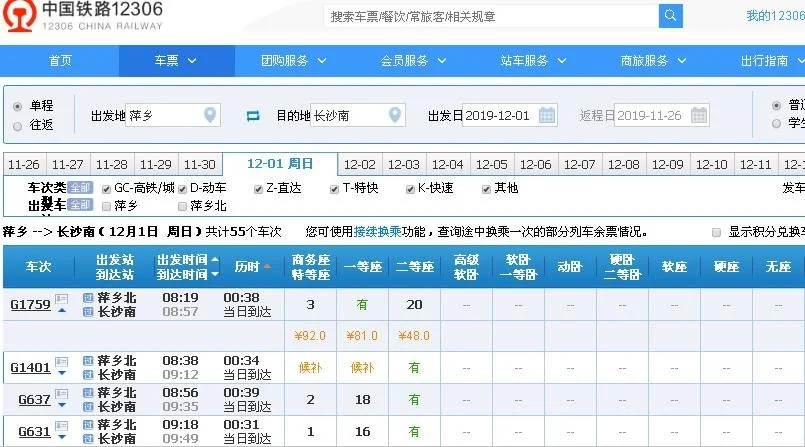
Task: Open the departure station location pin icon
Action: pos(210,115)
